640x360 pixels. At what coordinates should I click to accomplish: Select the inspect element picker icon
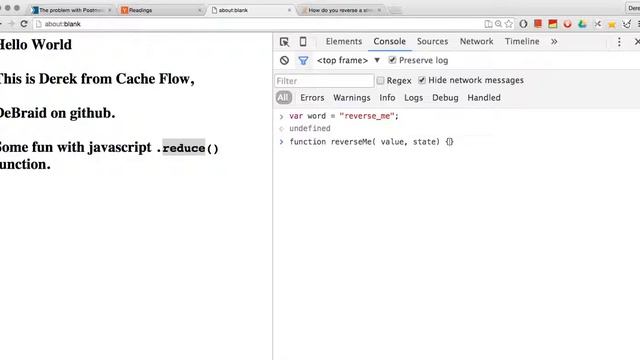click(x=284, y=42)
